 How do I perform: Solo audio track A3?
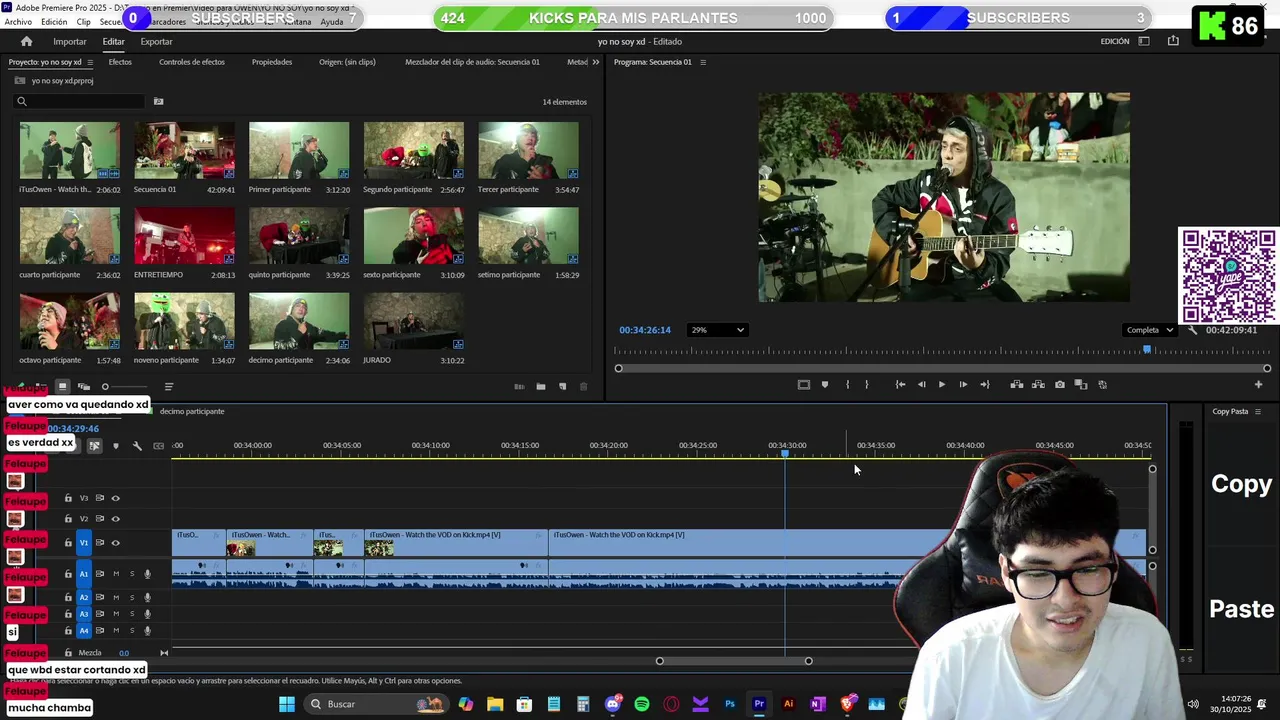pos(131,614)
